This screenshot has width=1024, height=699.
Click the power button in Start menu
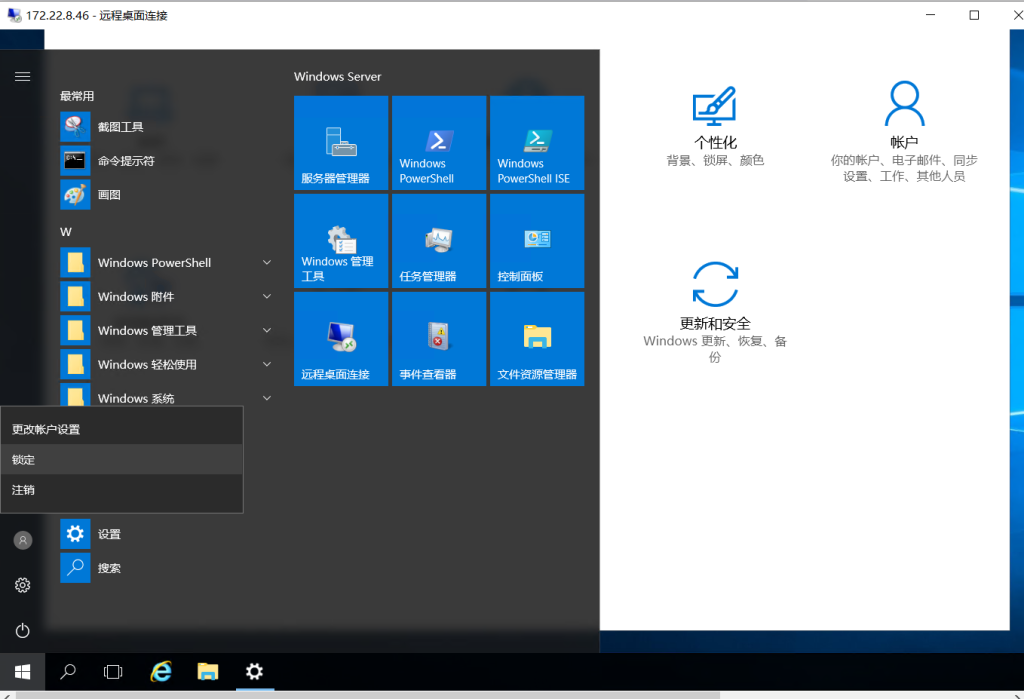tap(22, 630)
